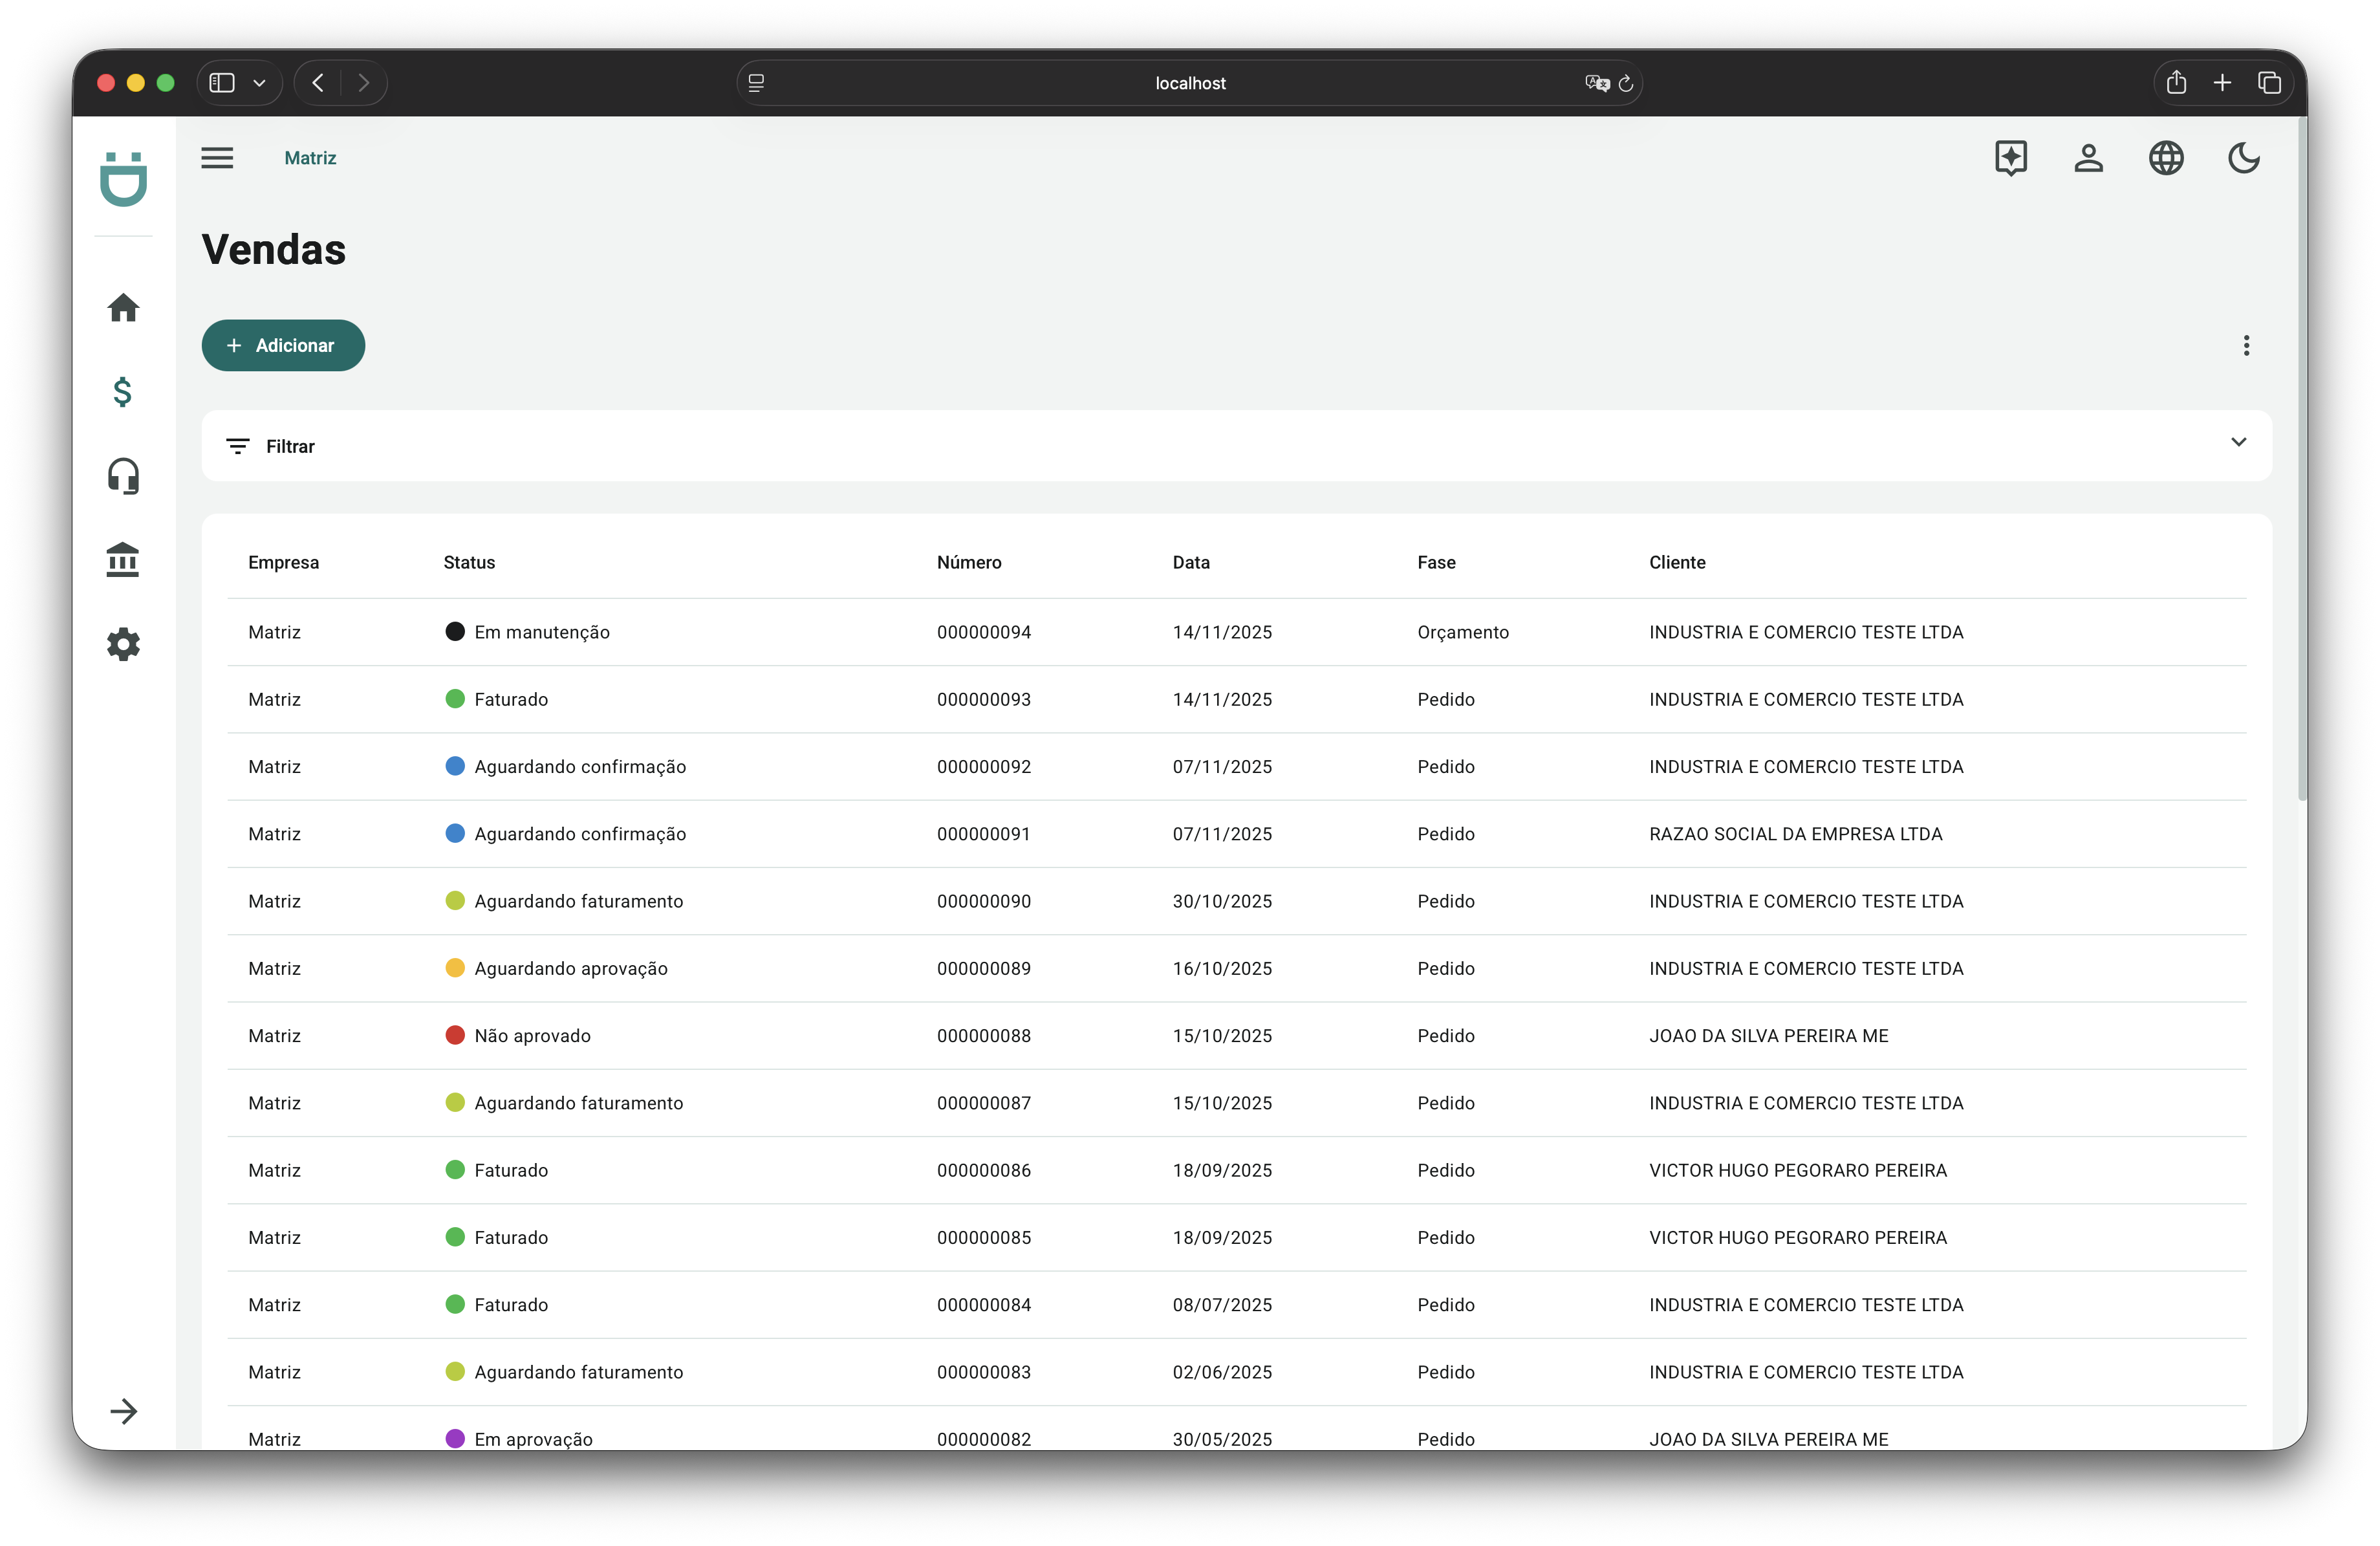Open sale row 000000094
The image size is (2380, 1546).
tap(983, 632)
